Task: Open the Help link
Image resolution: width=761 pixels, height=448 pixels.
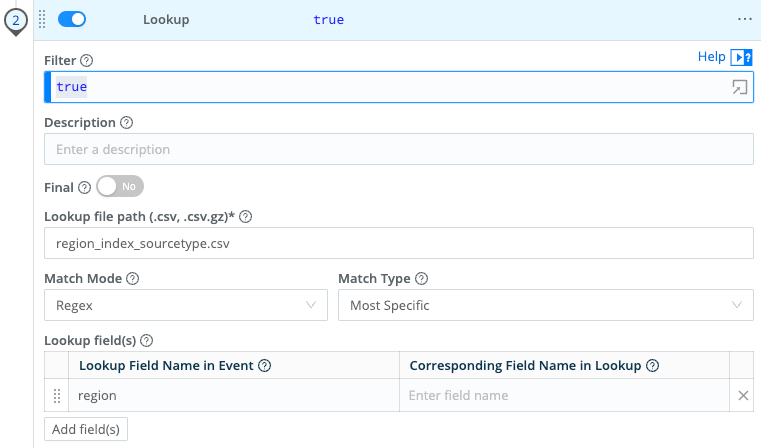Action: tap(711, 57)
